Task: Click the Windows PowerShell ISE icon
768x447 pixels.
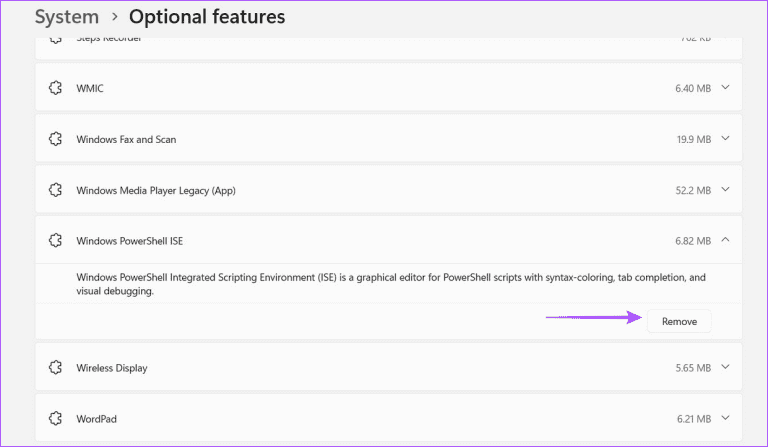Action: (x=56, y=241)
